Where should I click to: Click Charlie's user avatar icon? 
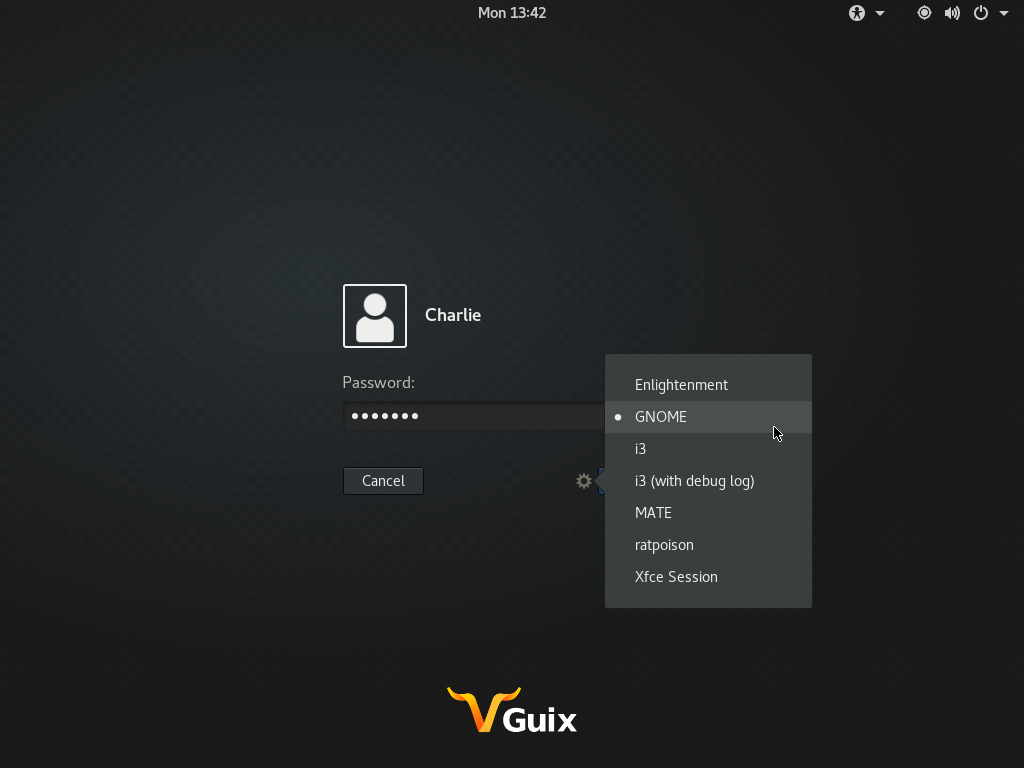click(375, 316)
